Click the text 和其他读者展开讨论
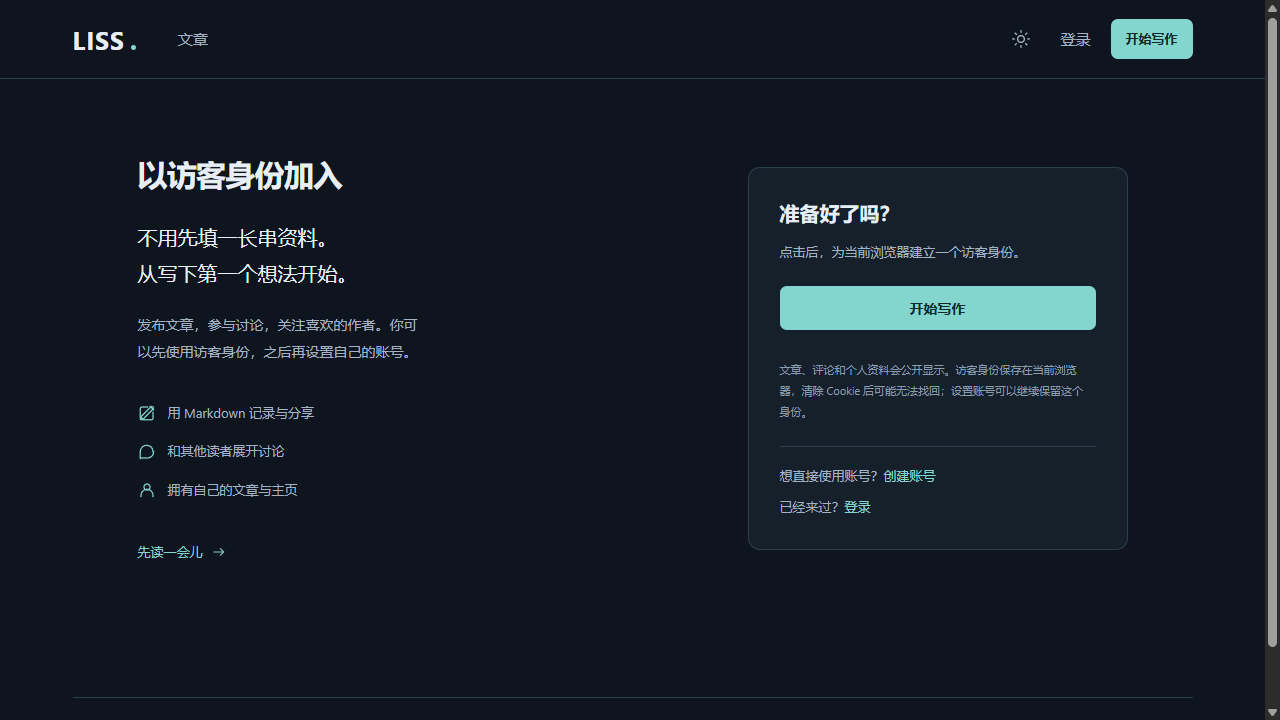This screenshot has height=720, width=1280. [226, 452]
